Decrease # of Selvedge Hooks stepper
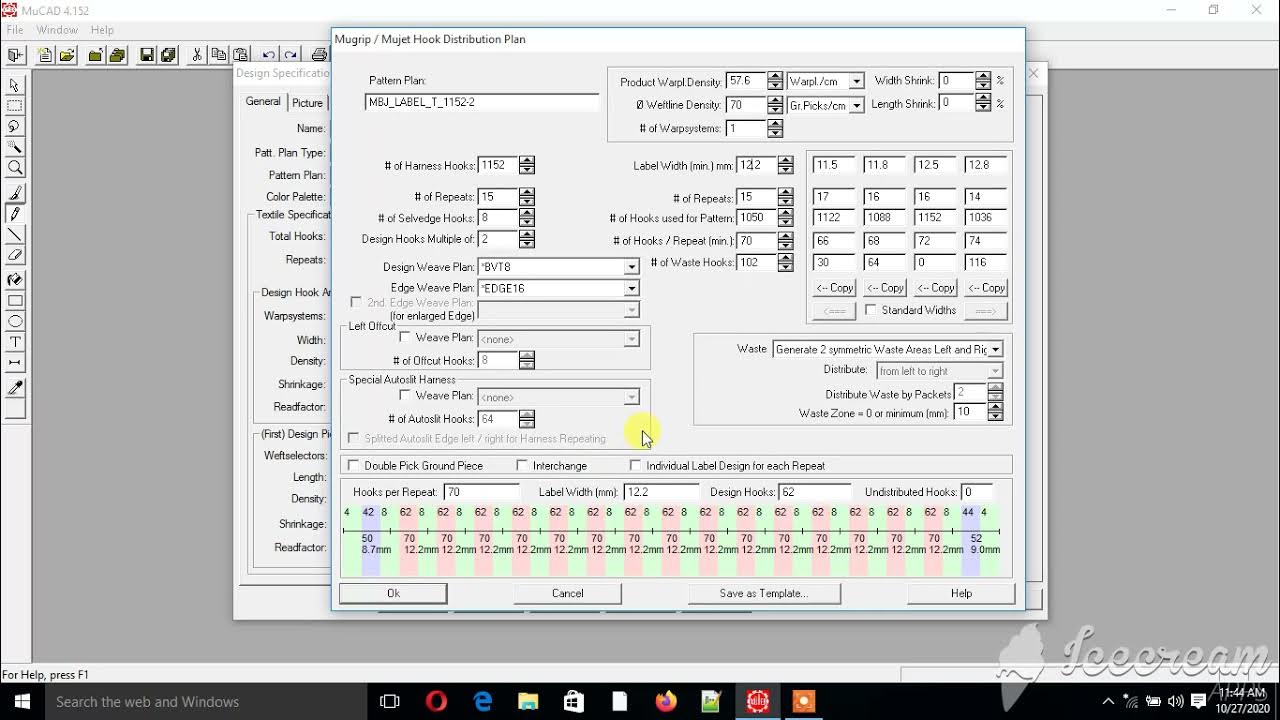Image resolution: width=1280 pixels, height=720 pixels. (527, 222)
